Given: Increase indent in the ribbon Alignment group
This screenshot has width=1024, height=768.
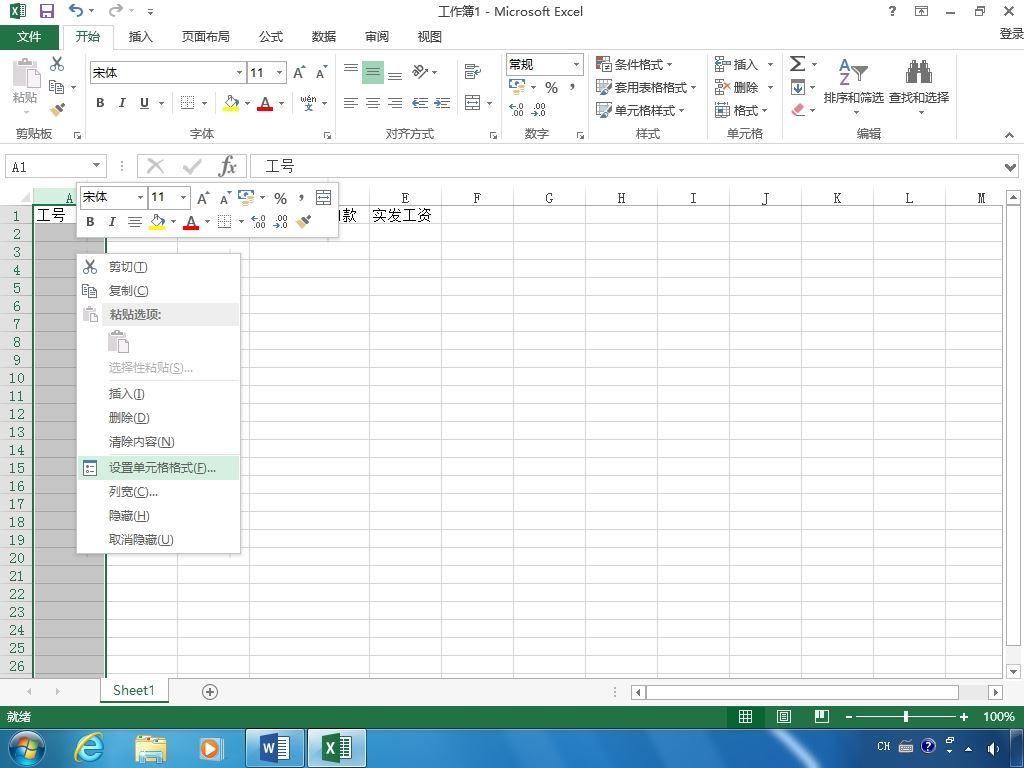Looking at the screenshot, I should pos(442,103).
